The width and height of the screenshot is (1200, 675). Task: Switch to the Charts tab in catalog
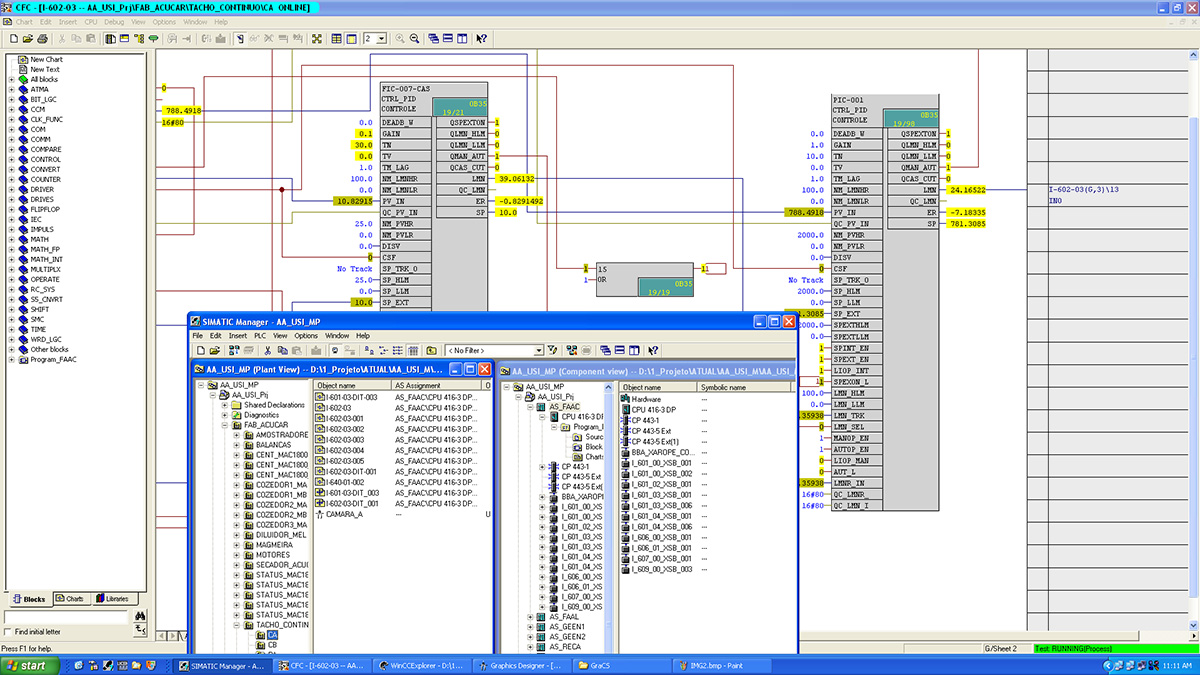pos(69,599)
